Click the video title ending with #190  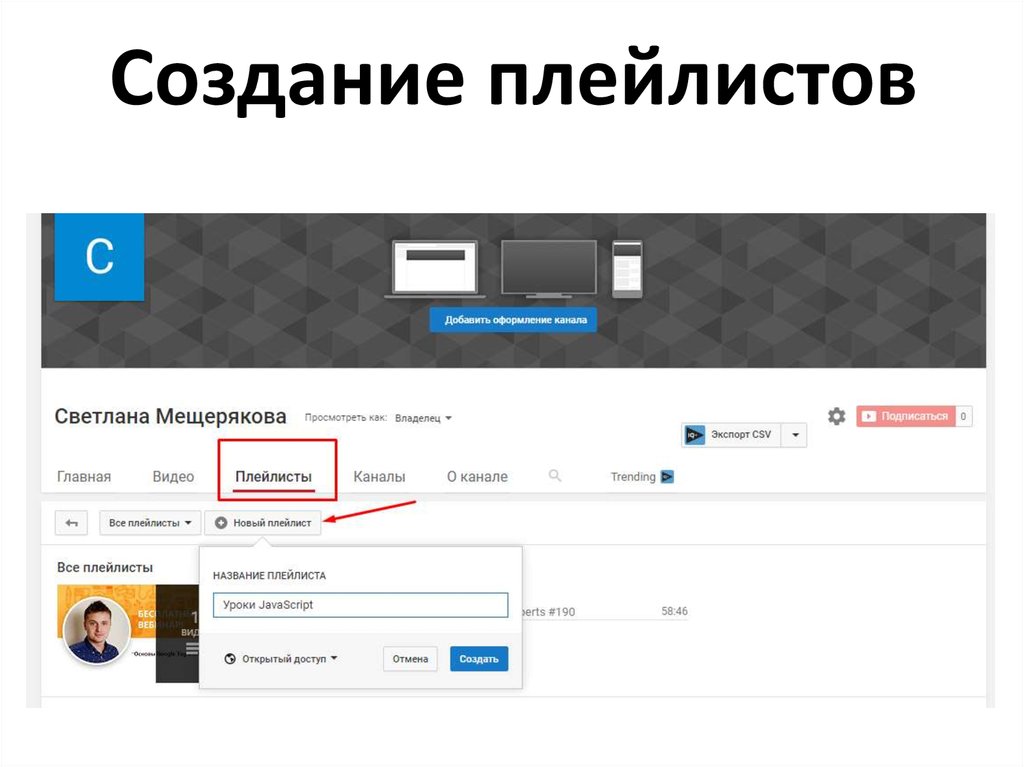pyautogui.click(x=549, y=612)
